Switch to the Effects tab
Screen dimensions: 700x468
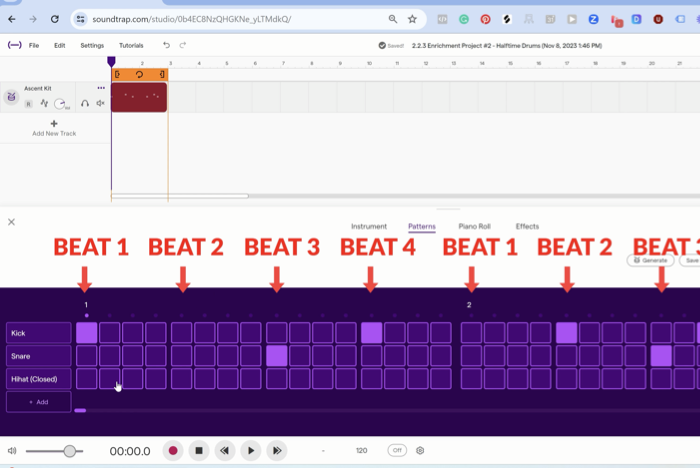(x=527, y=226)
